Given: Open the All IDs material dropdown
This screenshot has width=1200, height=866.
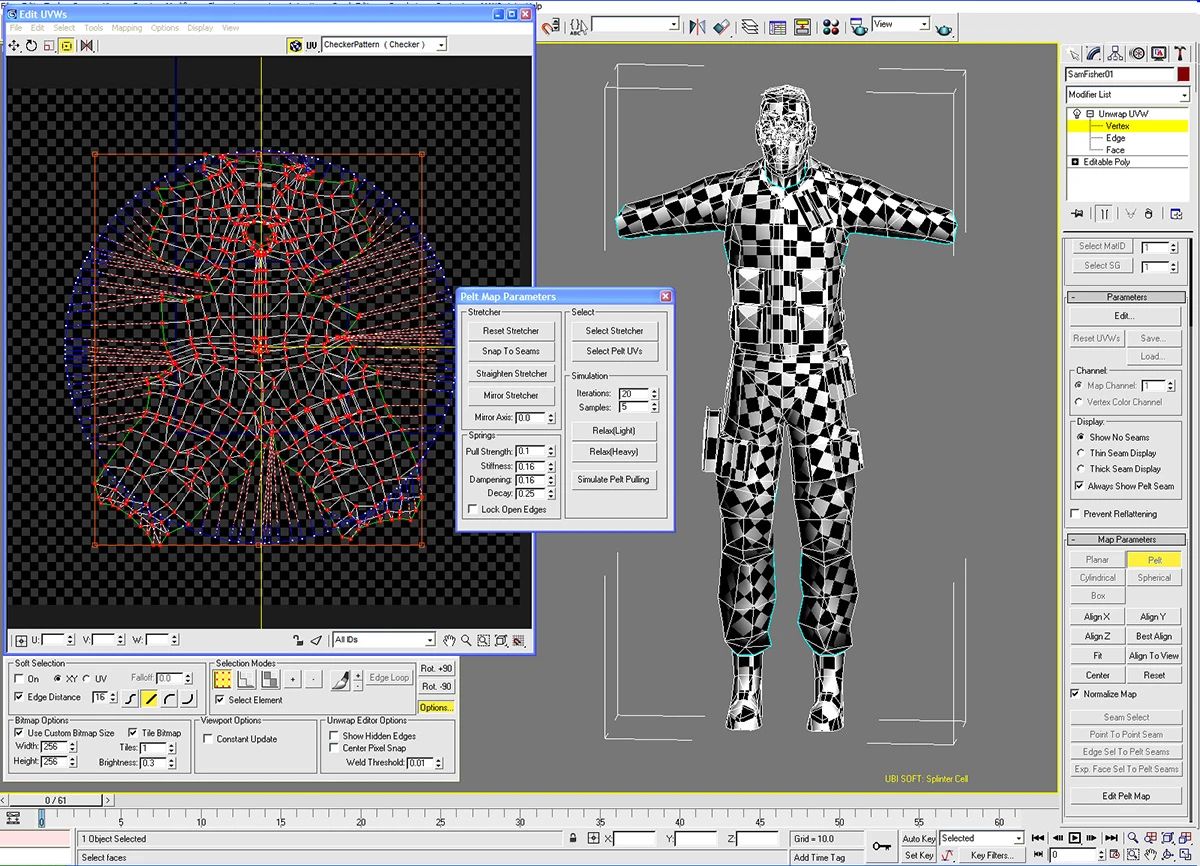Looking at the screenshot, I should coord(384,640).
